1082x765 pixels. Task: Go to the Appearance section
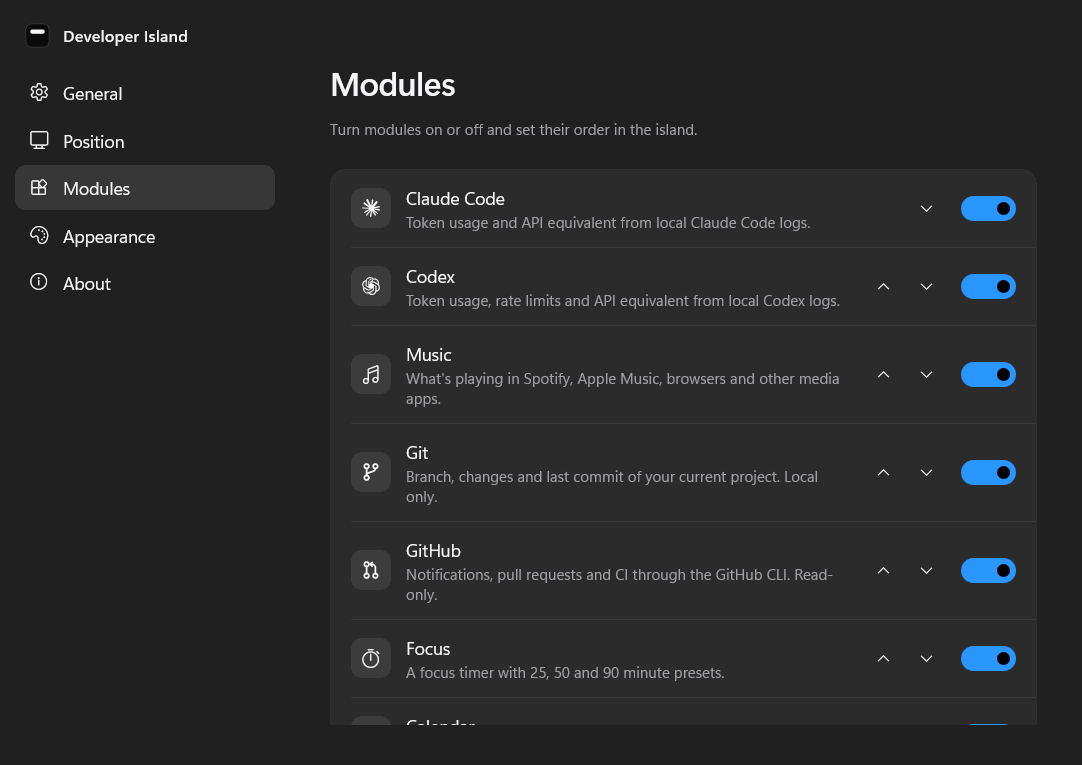click(145, 237)
